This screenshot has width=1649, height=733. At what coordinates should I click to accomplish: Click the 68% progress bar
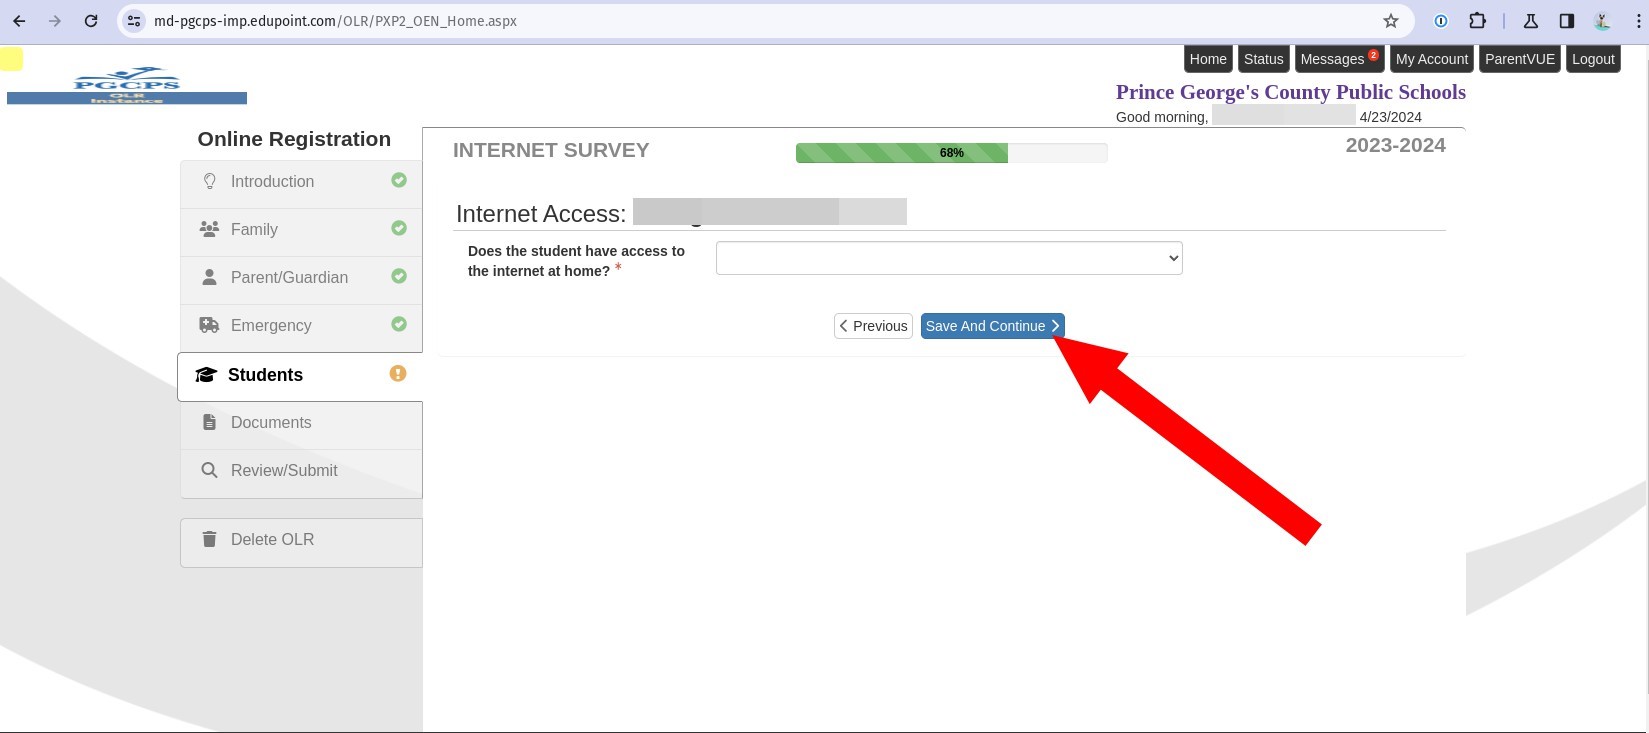[951, 153]
